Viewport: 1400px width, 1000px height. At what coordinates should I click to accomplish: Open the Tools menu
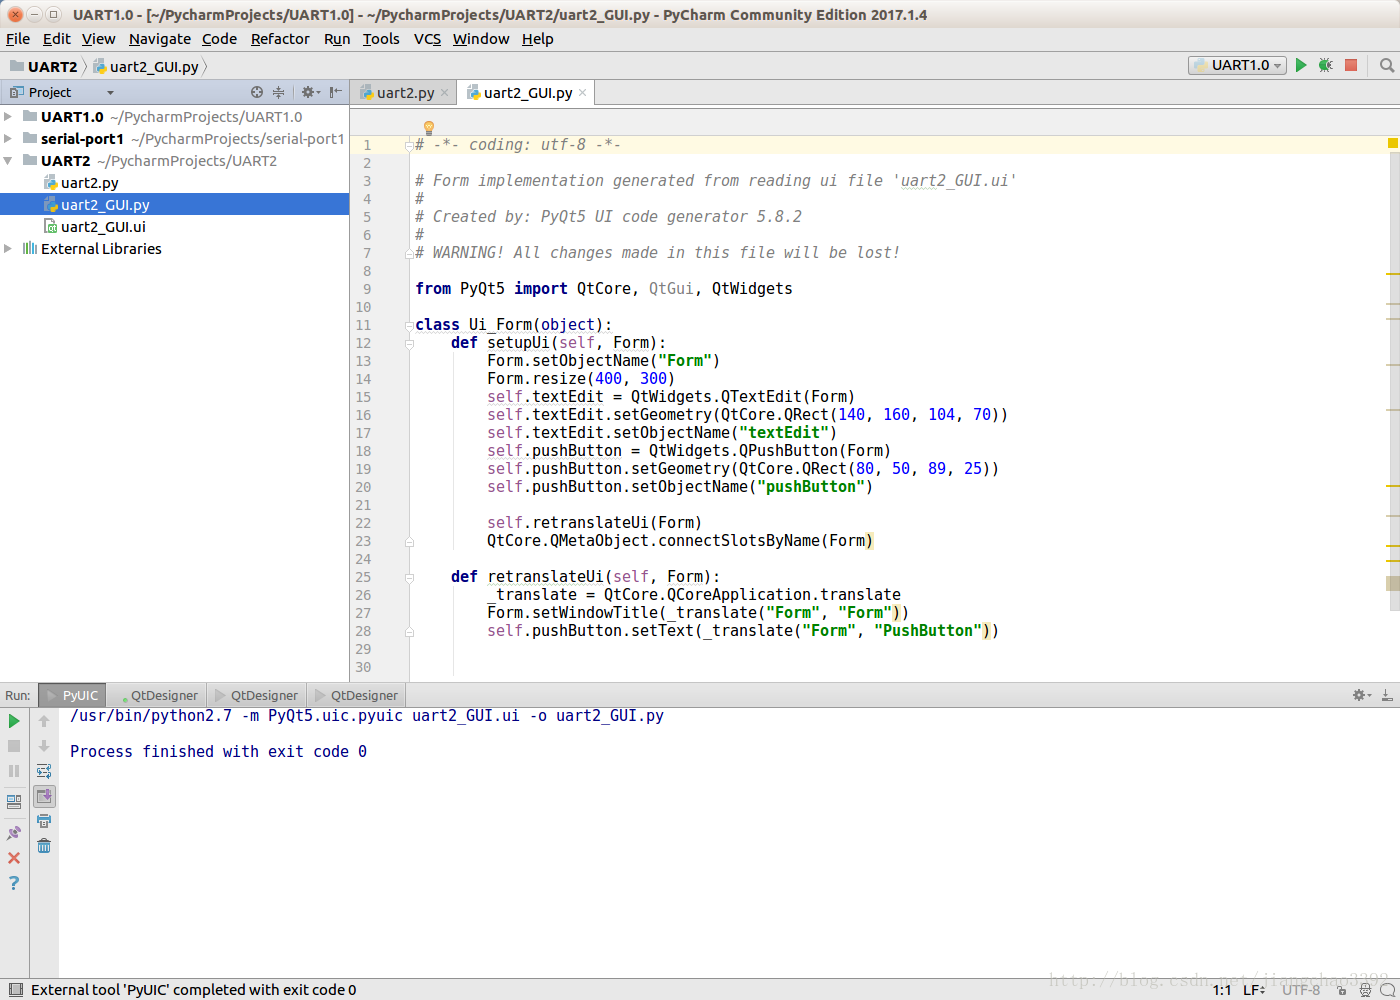[x=381, y=39]
